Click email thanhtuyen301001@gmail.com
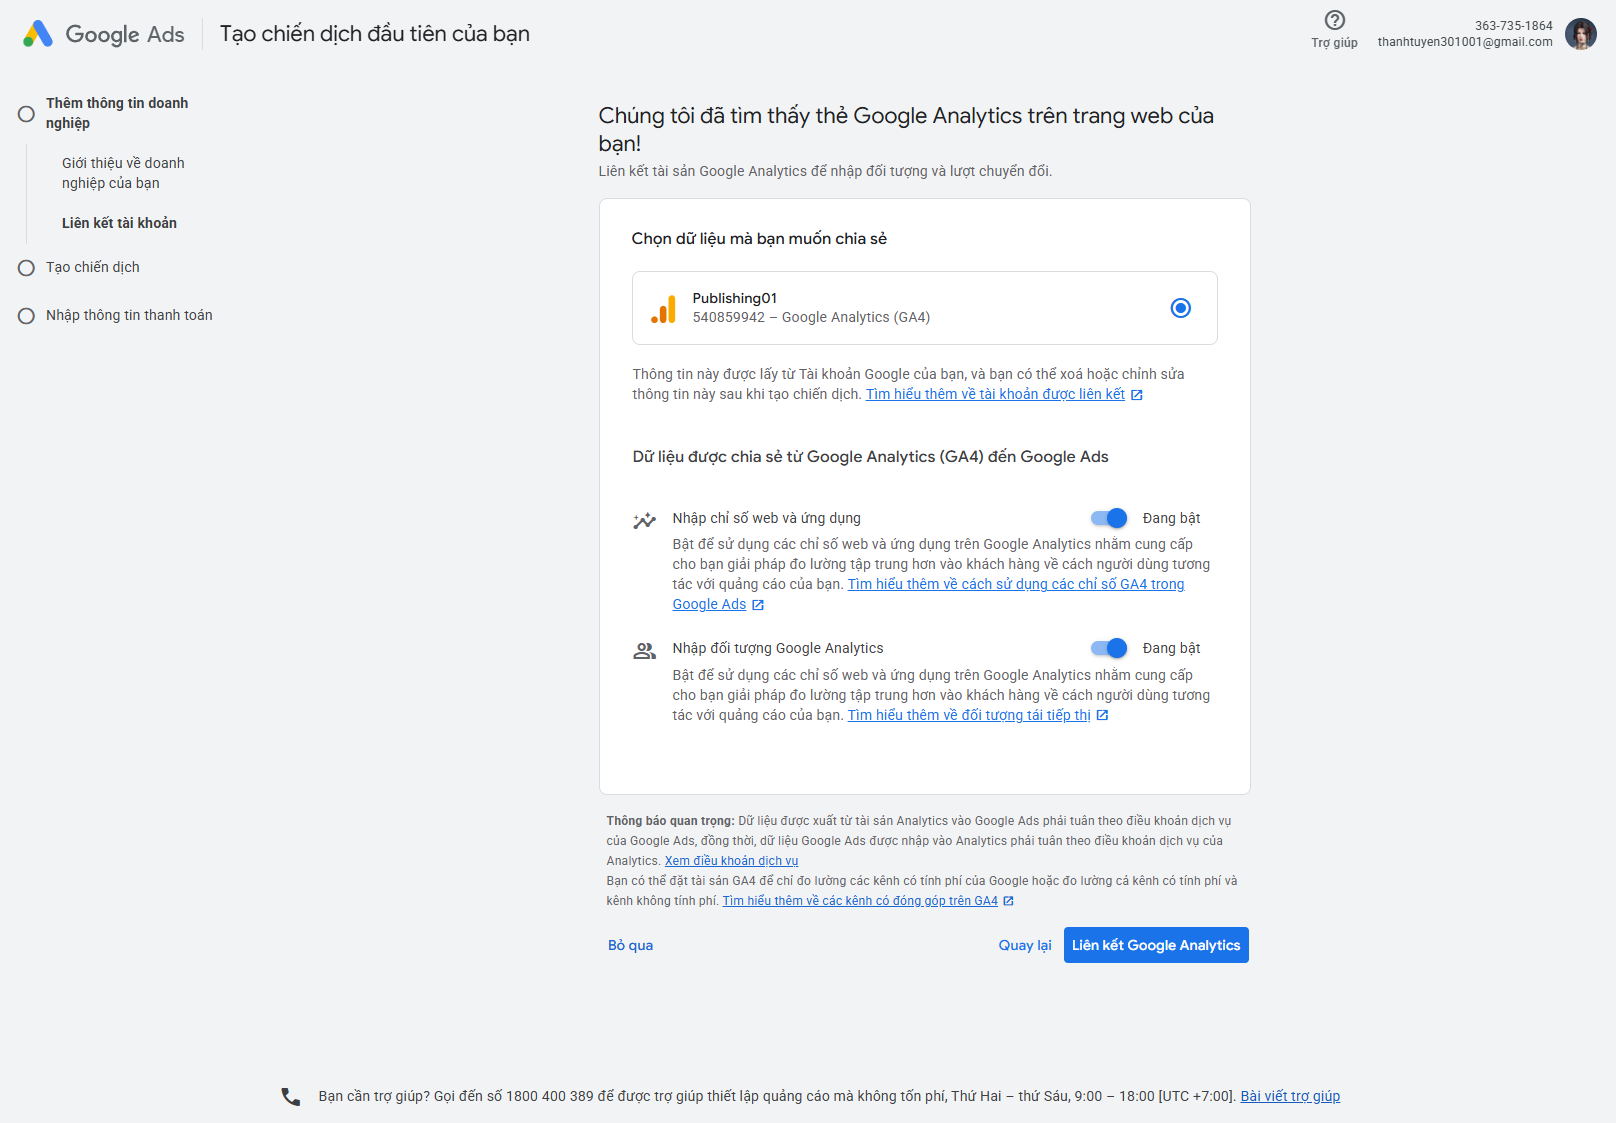 (x=1465, y=42)
